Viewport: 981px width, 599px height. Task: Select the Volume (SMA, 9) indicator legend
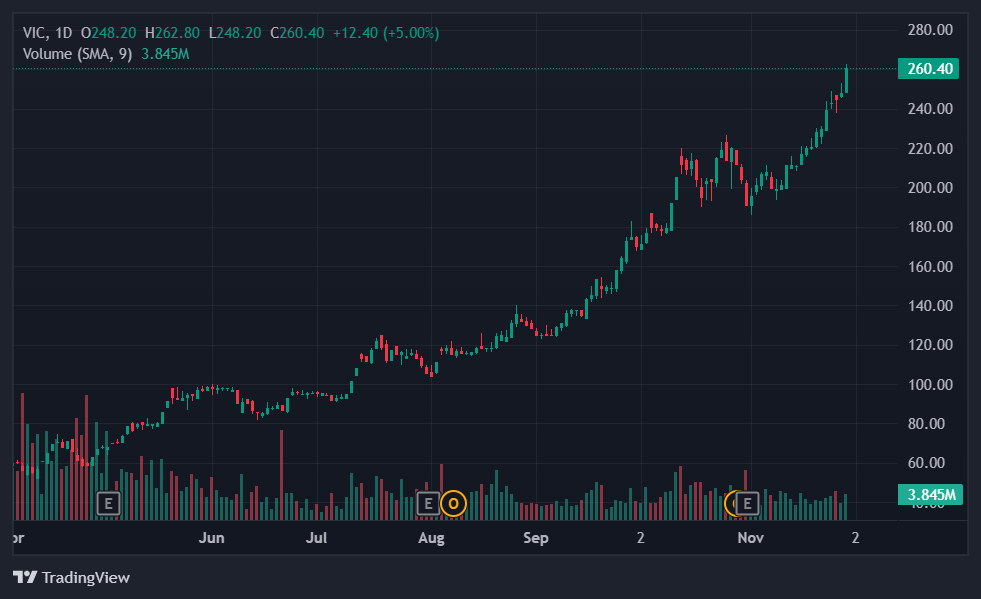(78, 53)
